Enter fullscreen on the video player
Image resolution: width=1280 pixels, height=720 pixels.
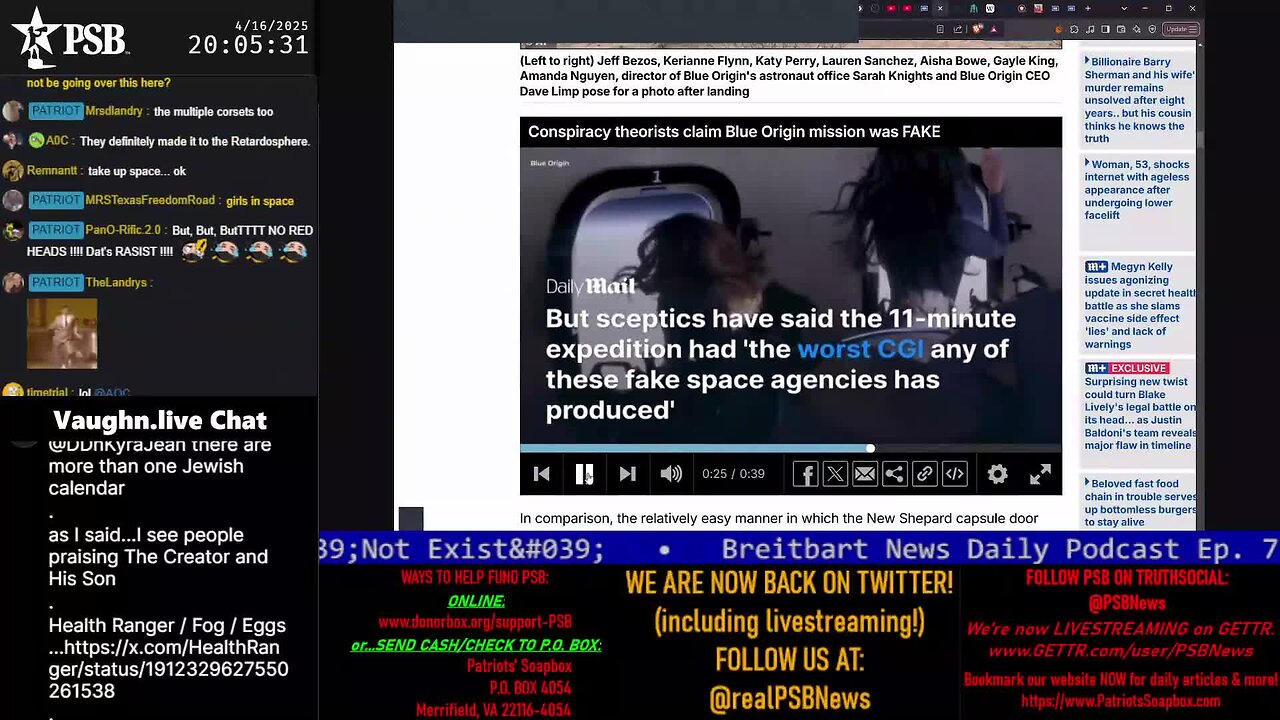pos(1040,474)
